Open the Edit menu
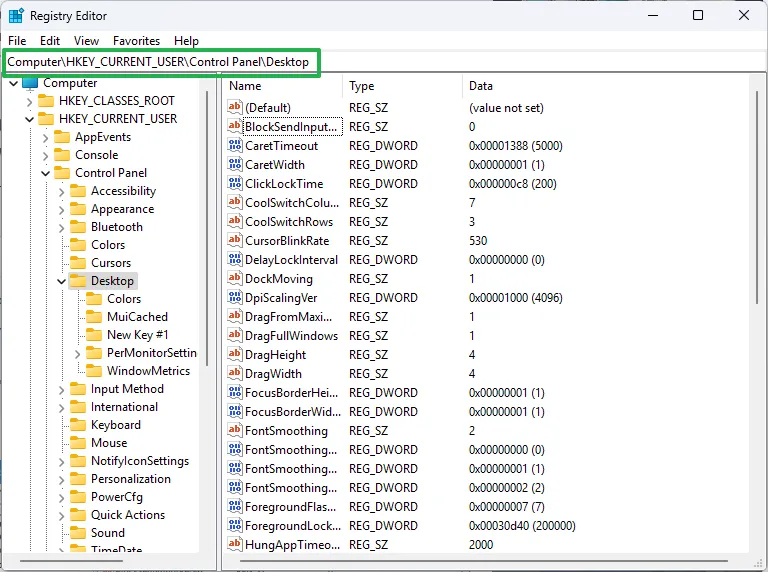 click(x=50, y=41)
